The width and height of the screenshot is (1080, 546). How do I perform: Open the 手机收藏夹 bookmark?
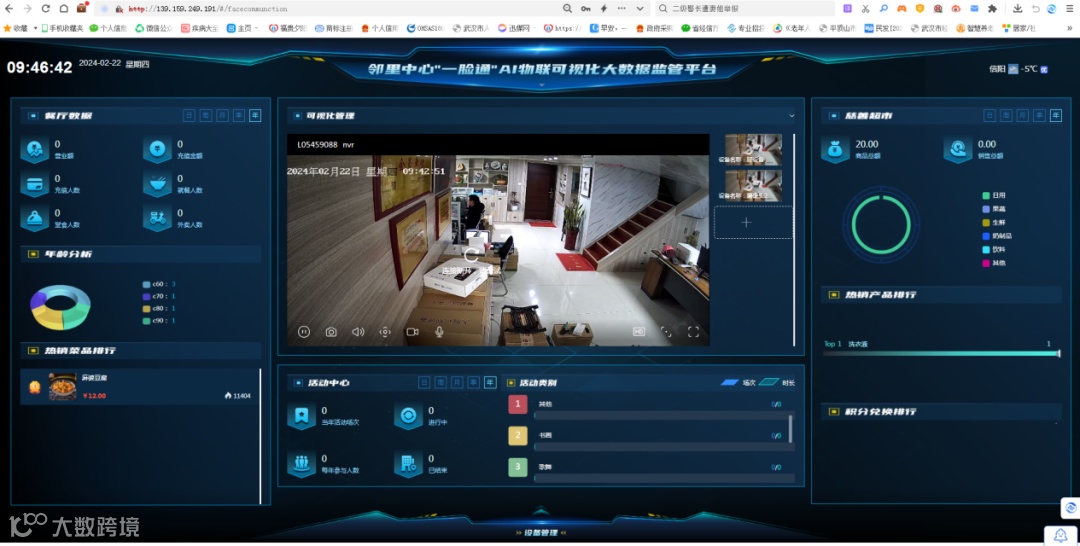click(x=62, y=28)
